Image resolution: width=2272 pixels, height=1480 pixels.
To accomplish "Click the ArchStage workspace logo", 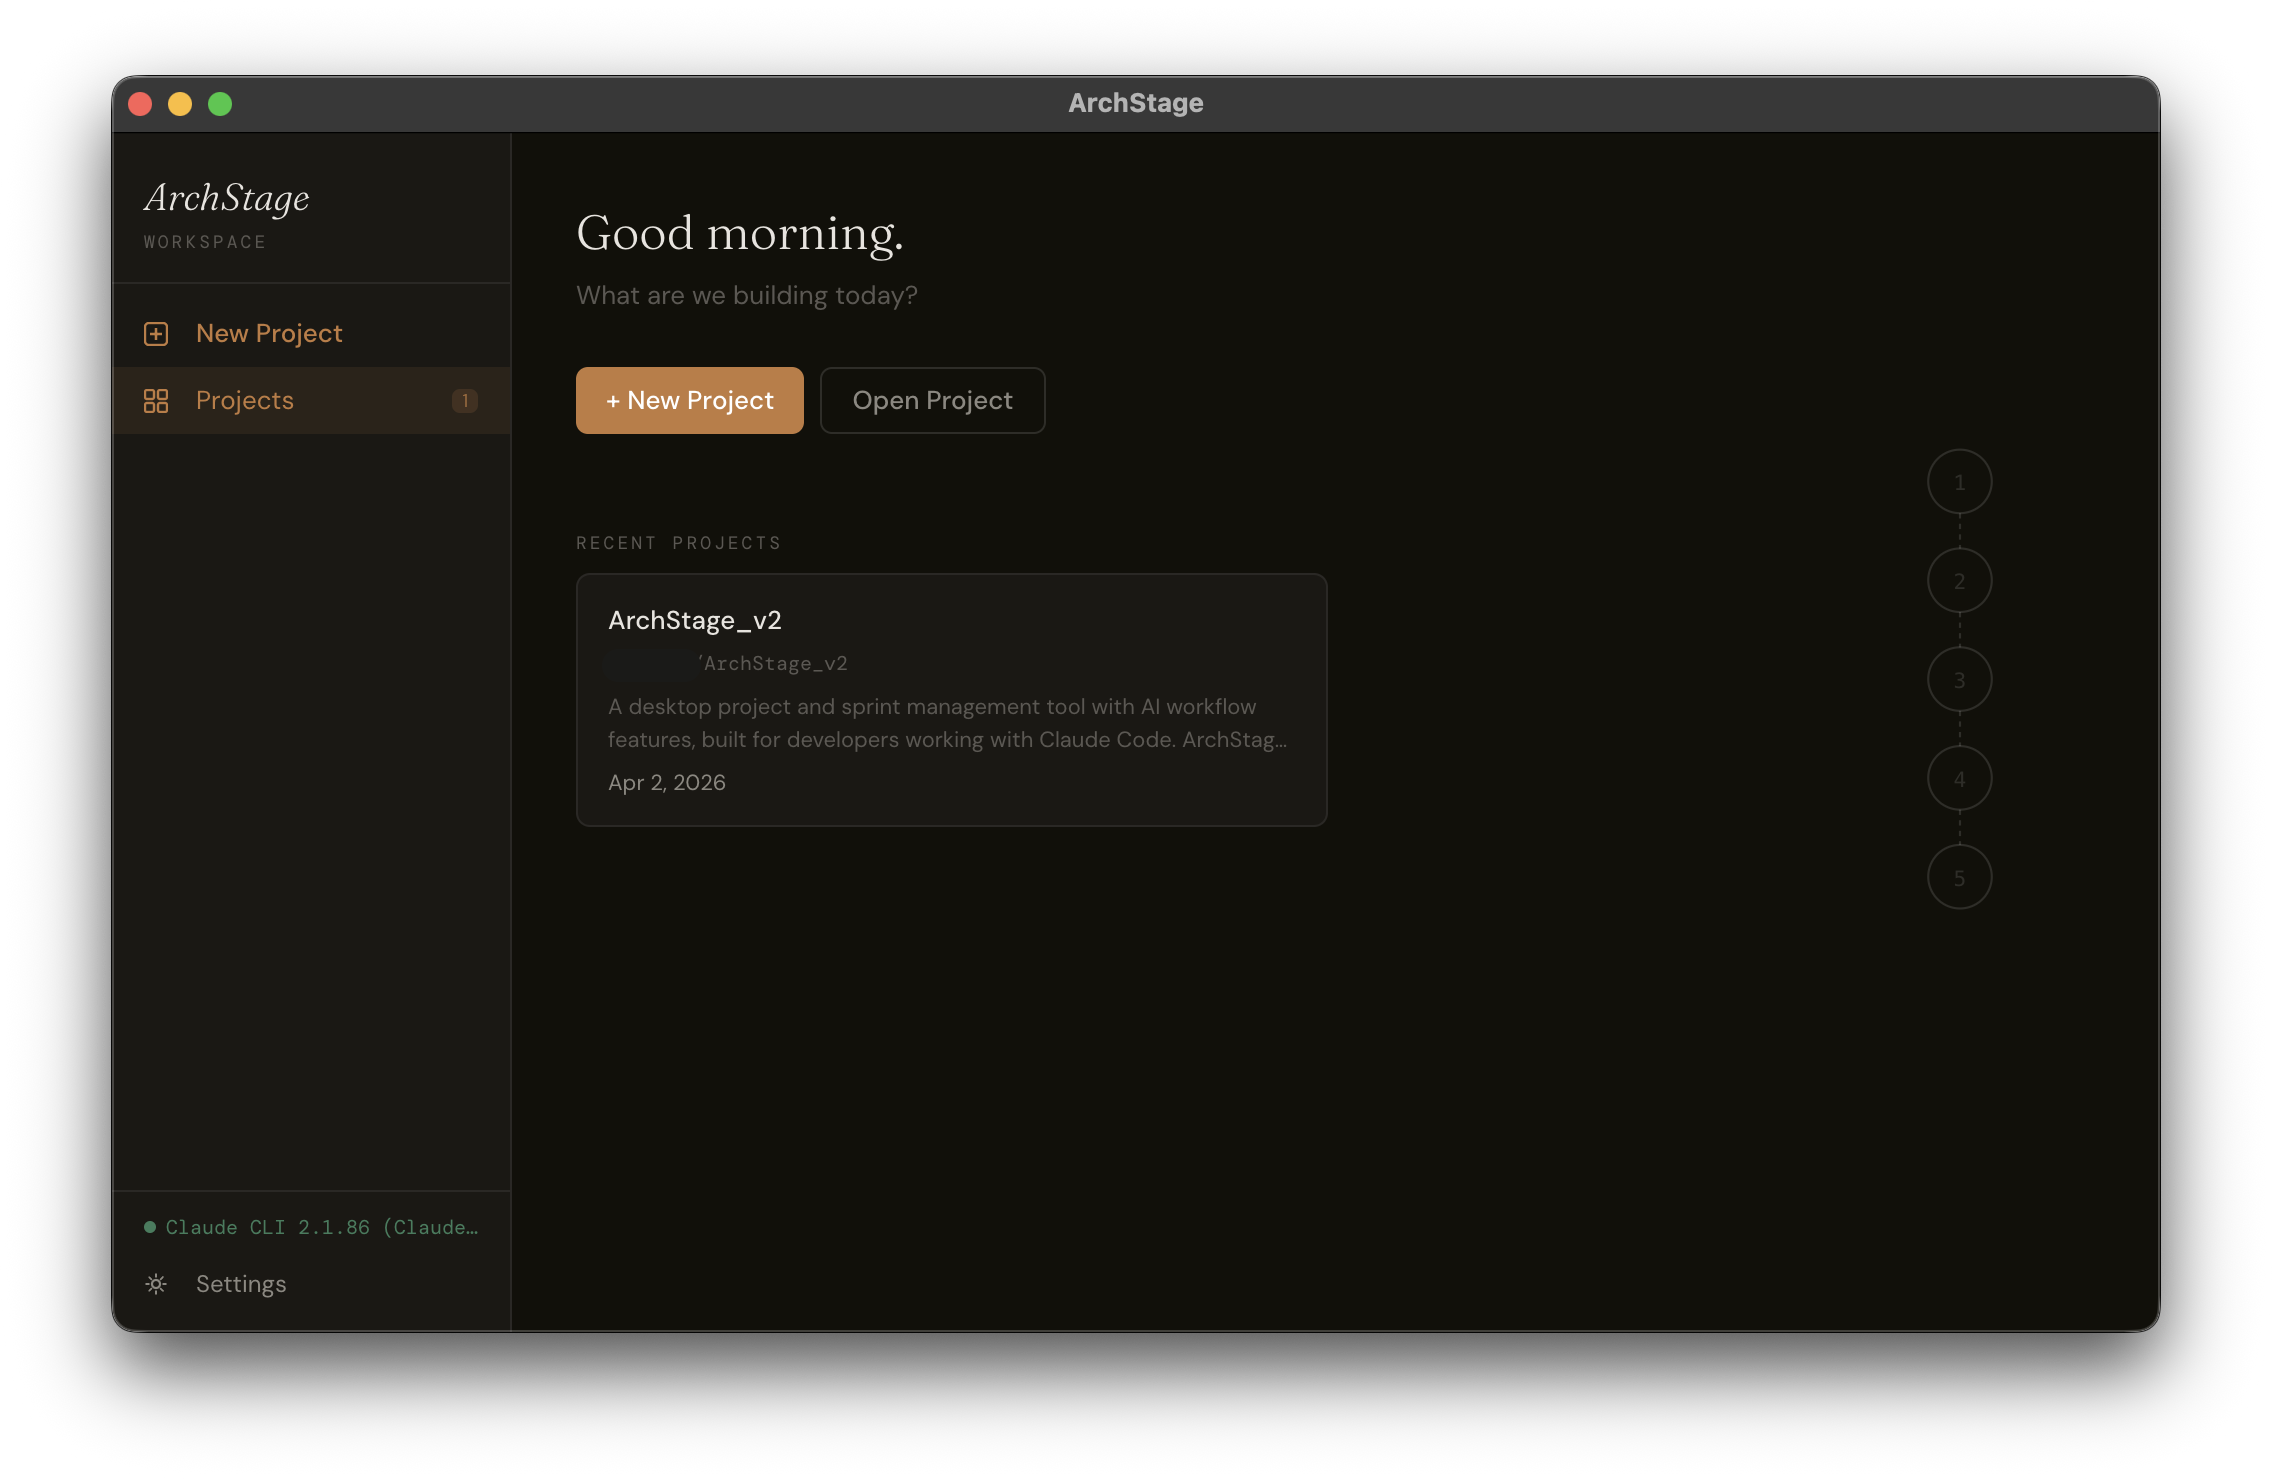I will click(x=227, y=198).
